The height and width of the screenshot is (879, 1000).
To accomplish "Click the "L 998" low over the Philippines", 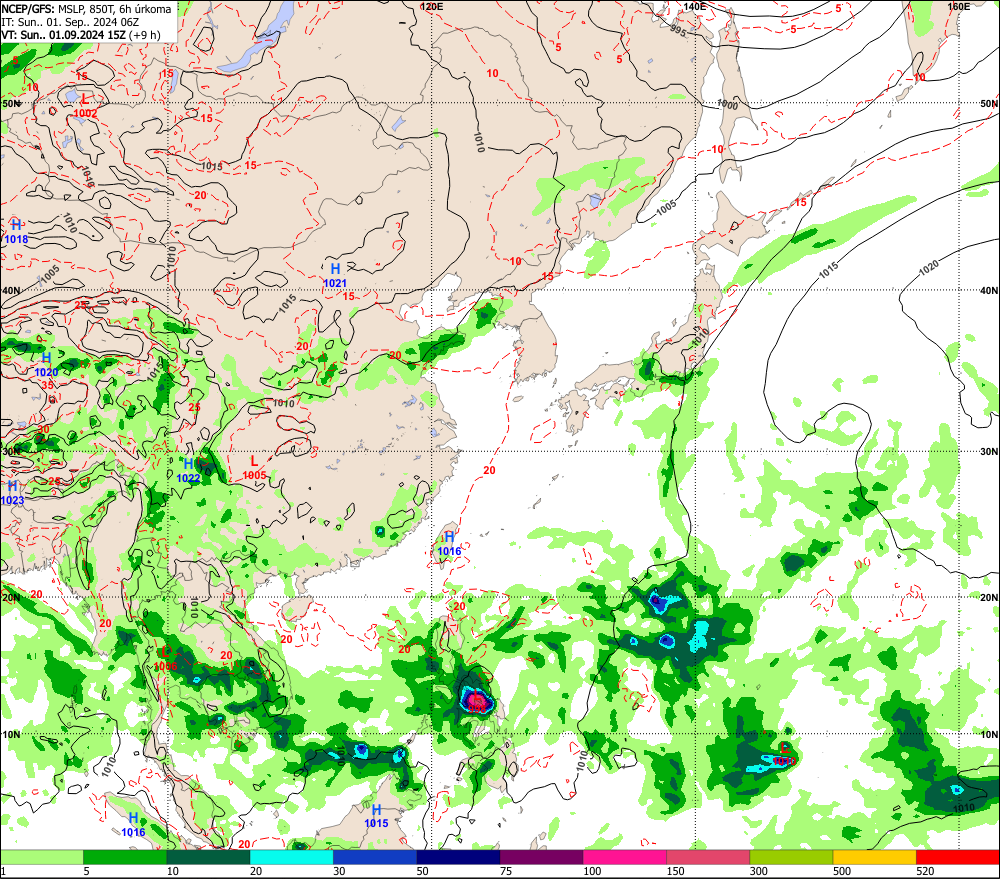I will coord(476,700).
